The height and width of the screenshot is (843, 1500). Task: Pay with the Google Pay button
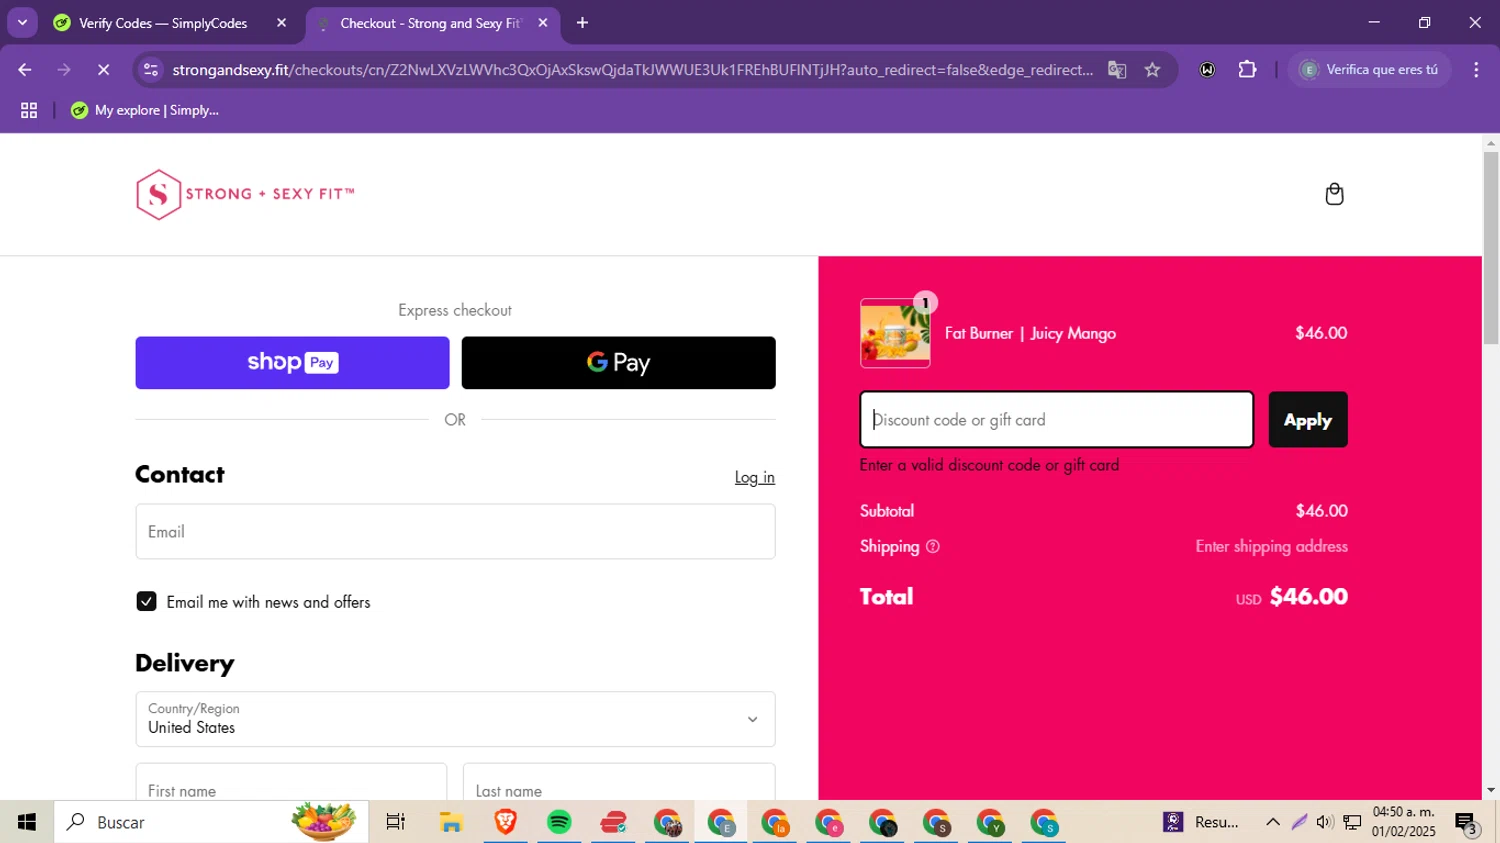618,363
